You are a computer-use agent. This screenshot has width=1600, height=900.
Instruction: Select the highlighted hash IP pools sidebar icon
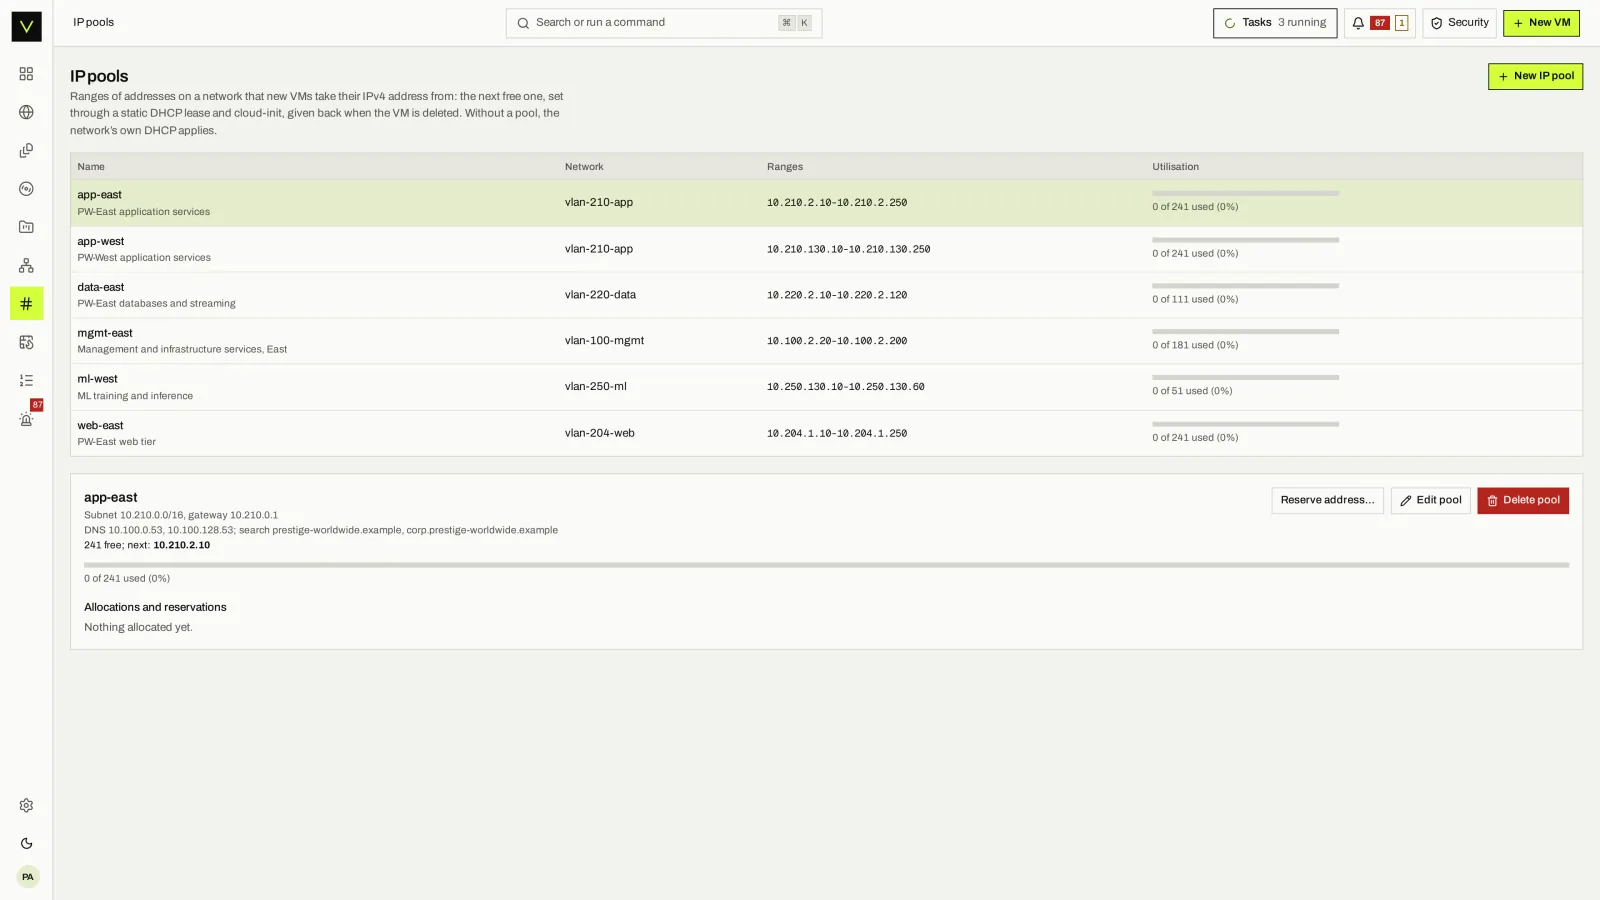coord(26,304)
